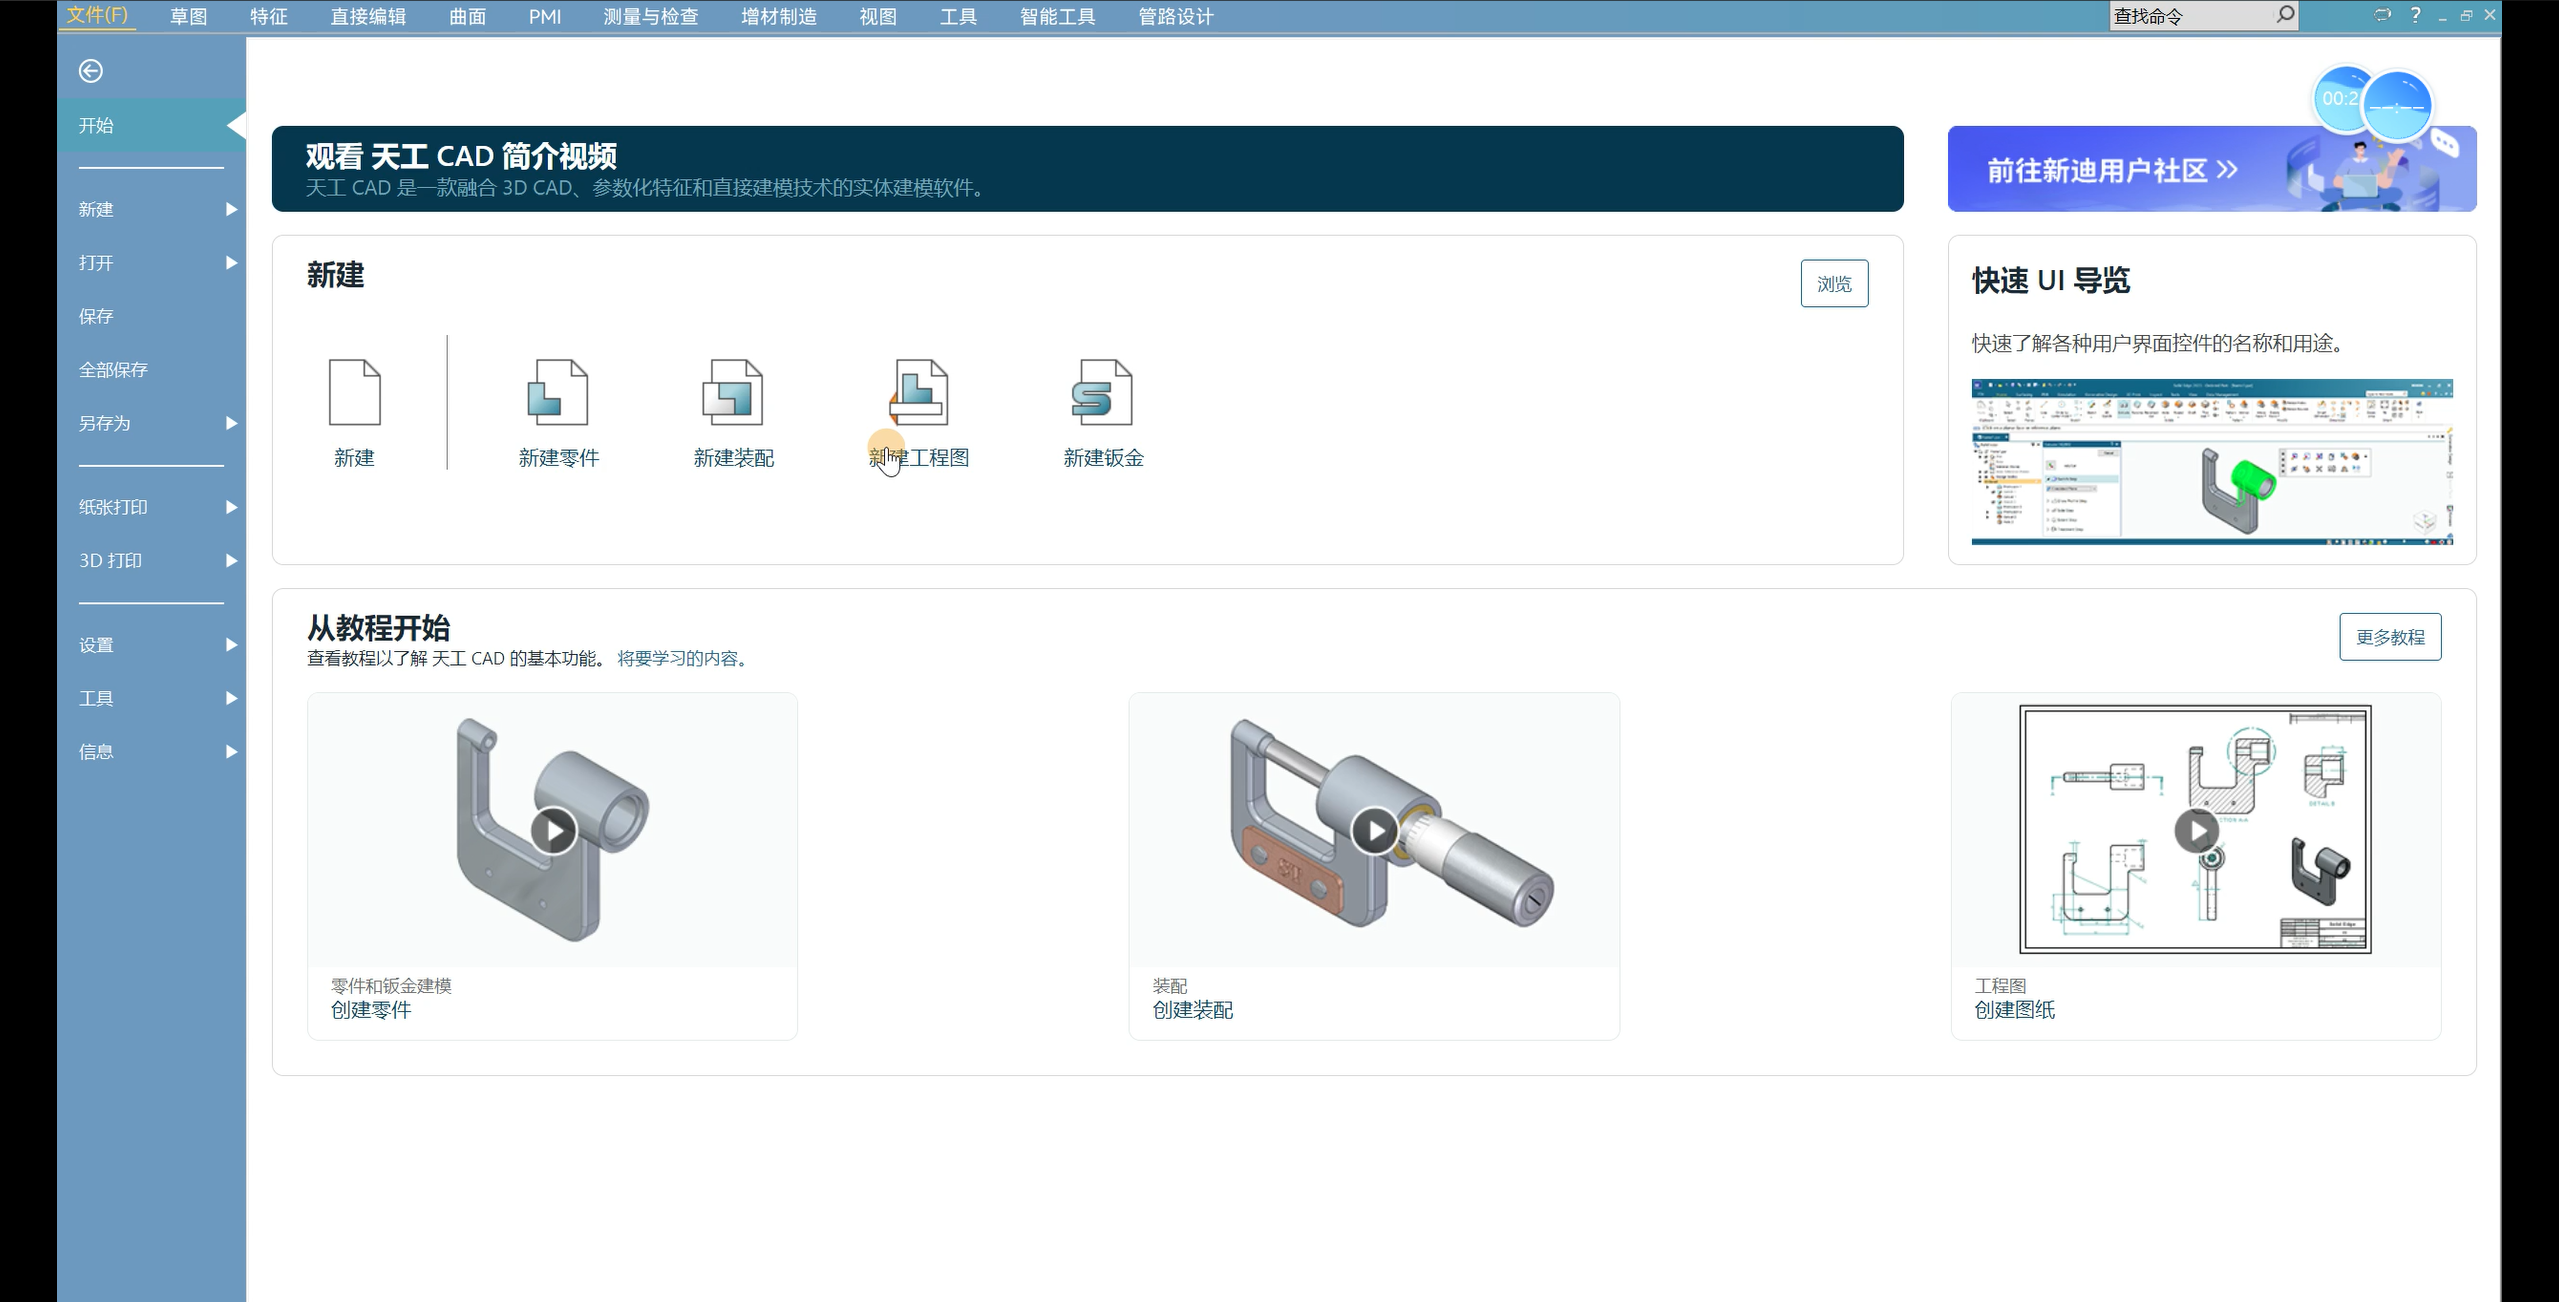Click the 查找命令 search field
Screen dimensions: 2559x1302
[2190, 15]
